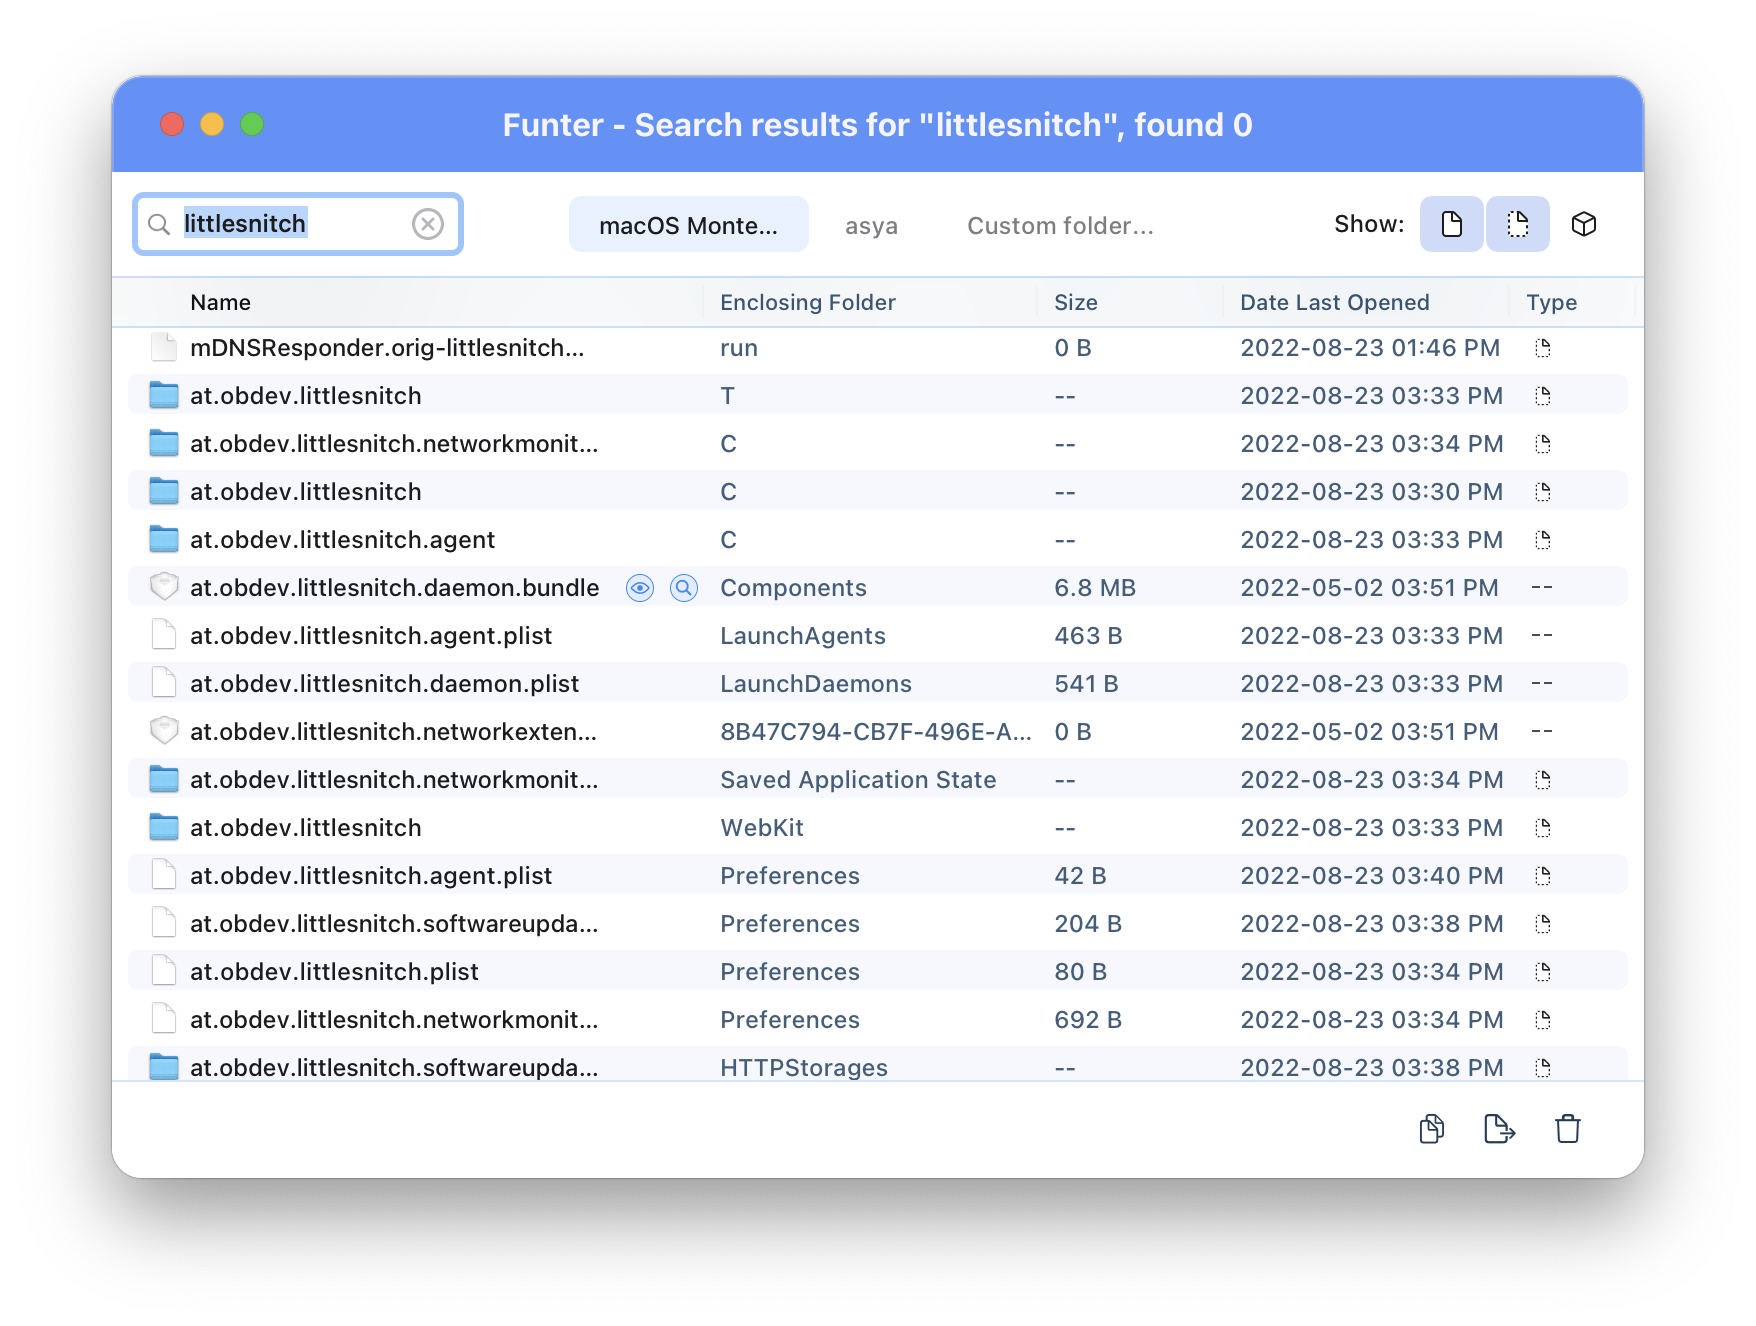Click shield icon of daemon.bundle
This screenshot has width=1756, height=1326.
[x=164, y=587]
